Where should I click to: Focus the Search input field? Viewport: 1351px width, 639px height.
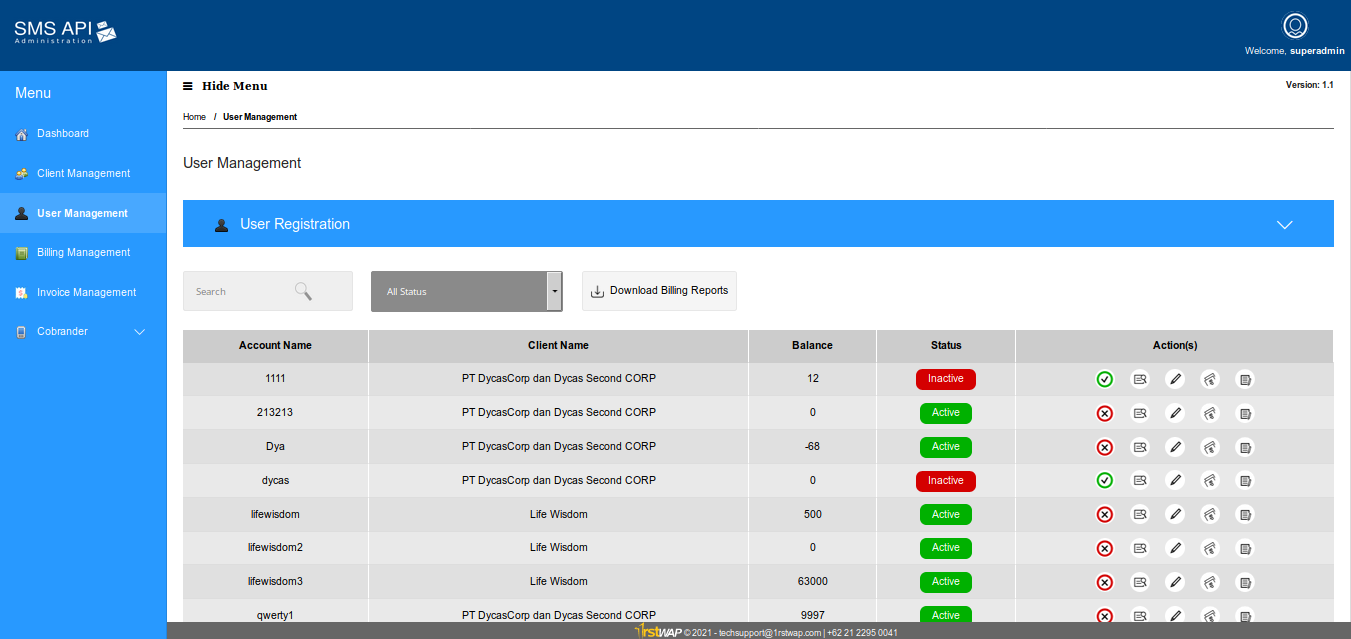click(x=268, y=291)
